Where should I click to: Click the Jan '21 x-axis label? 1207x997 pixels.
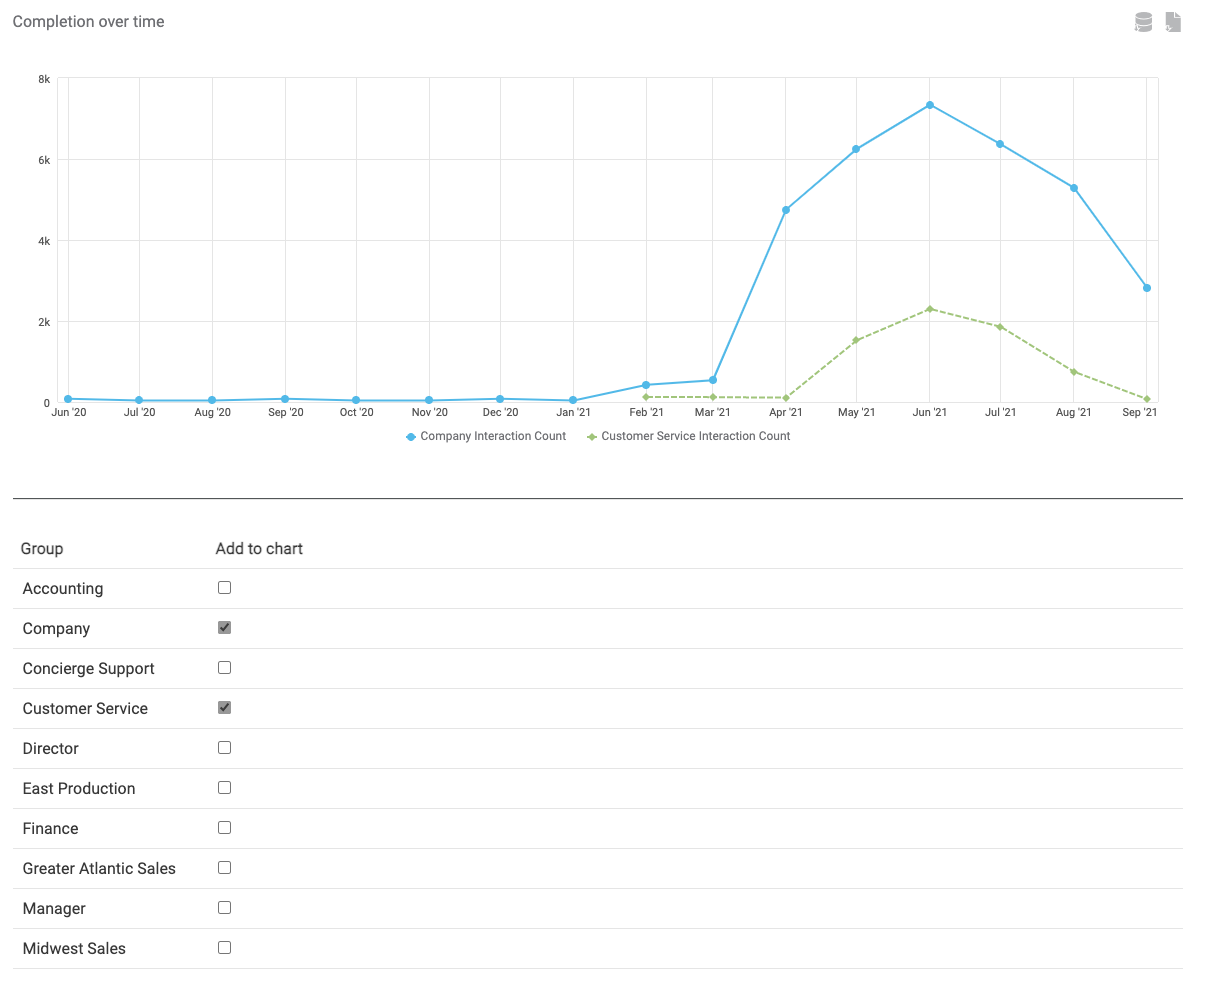pos(573,413)
